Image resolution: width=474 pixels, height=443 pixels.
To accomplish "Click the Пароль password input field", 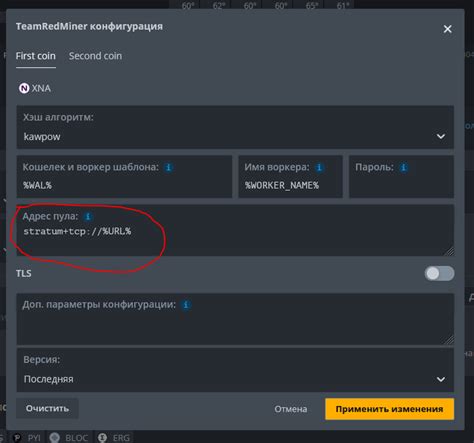I will coord(401,177).
